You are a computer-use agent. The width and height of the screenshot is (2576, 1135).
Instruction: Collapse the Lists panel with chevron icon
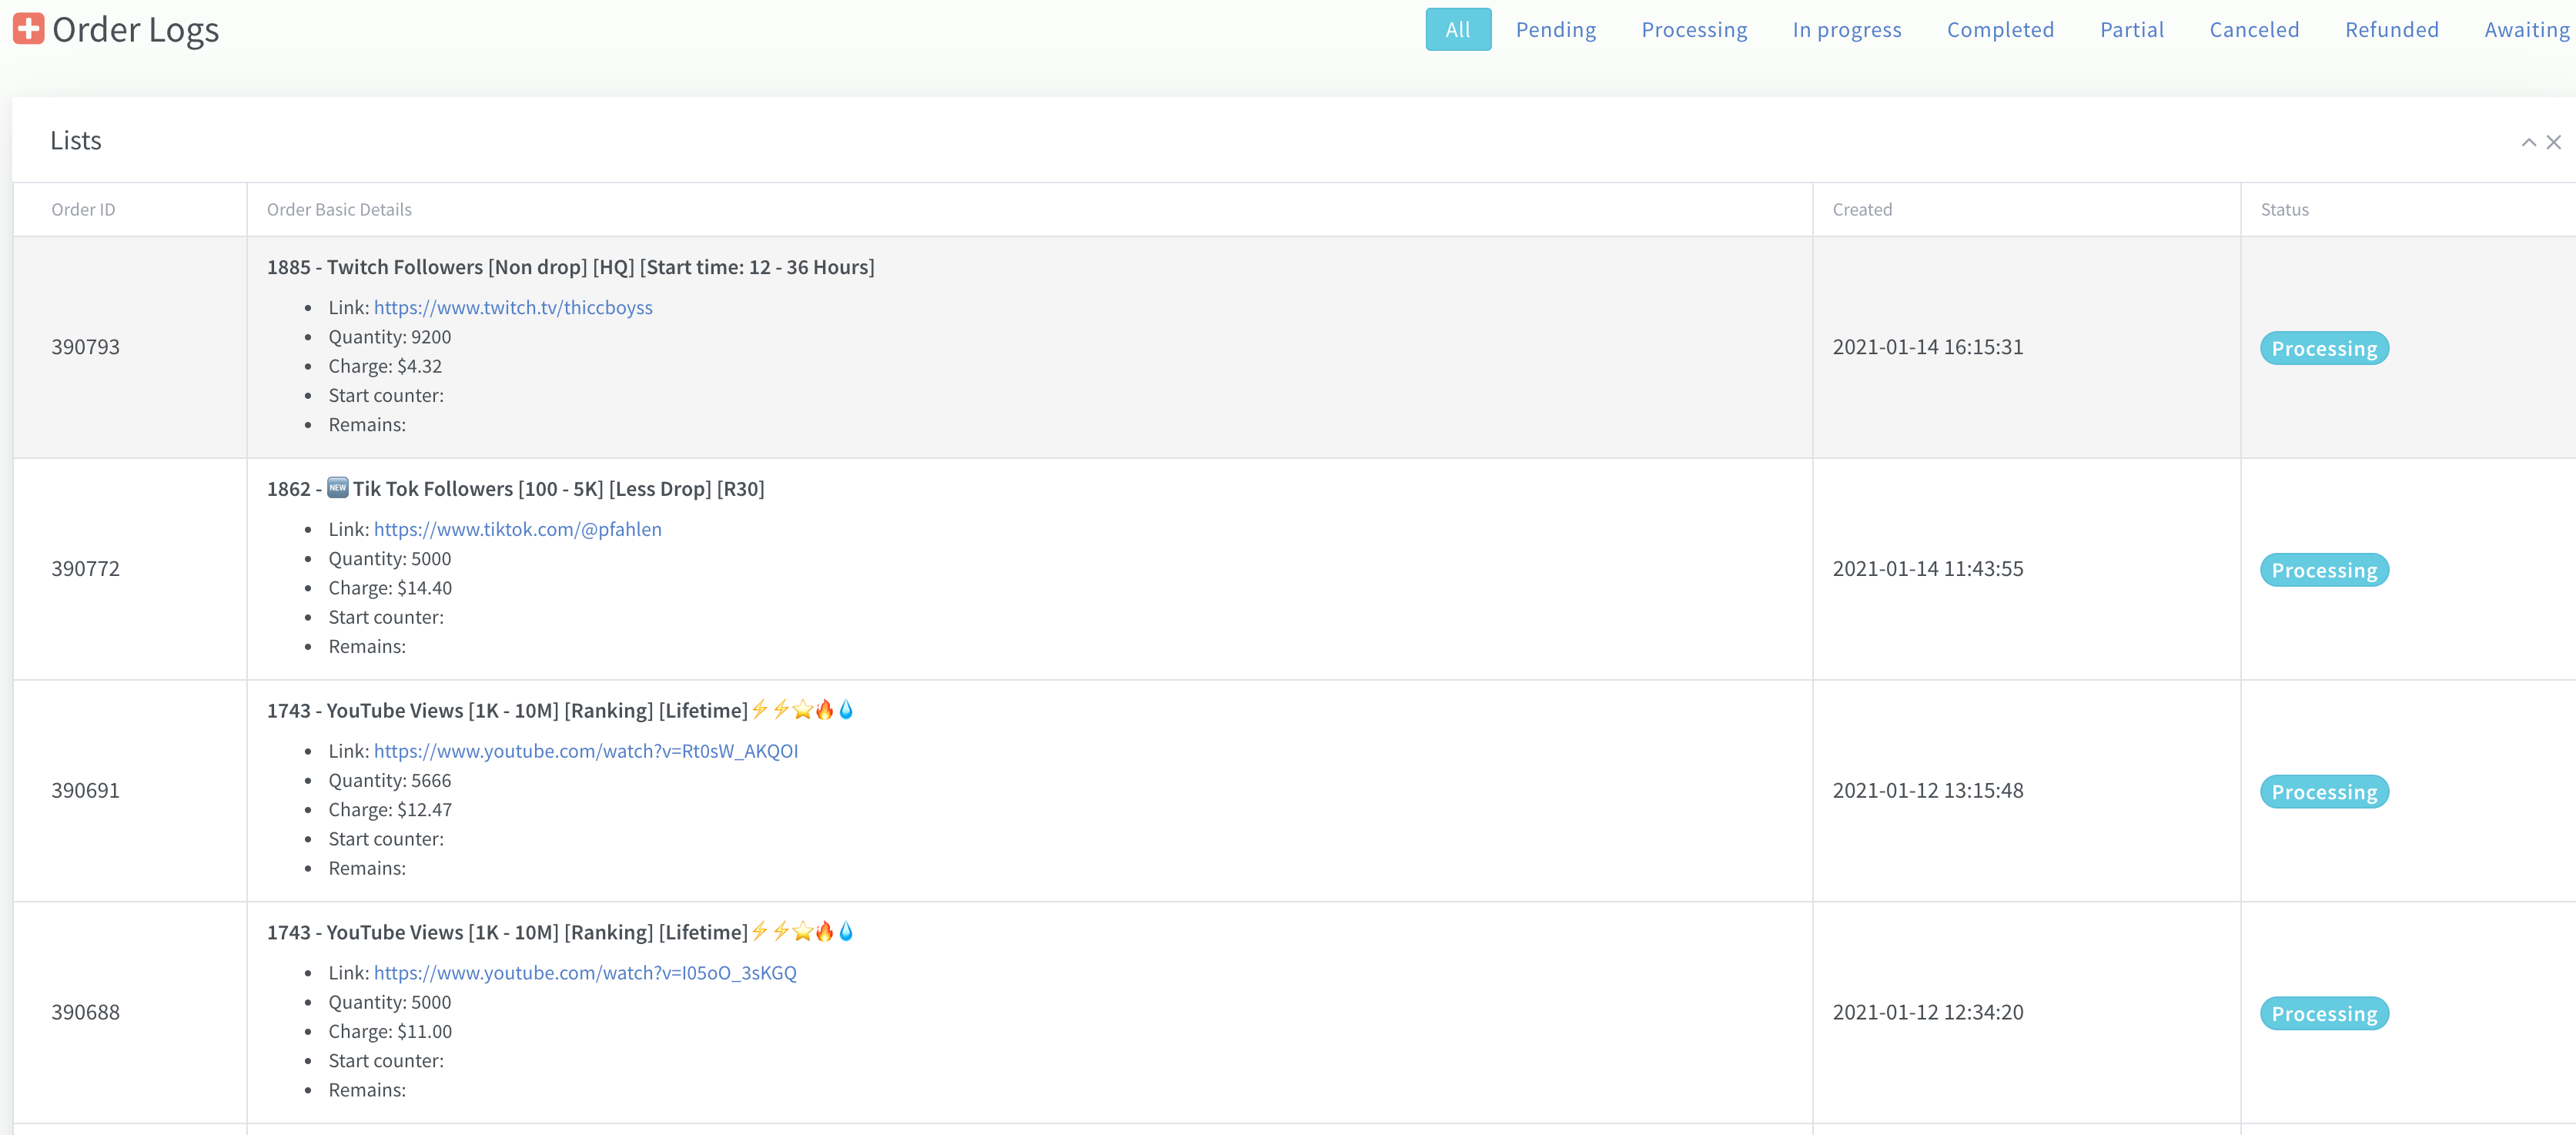coord(2528,142)
